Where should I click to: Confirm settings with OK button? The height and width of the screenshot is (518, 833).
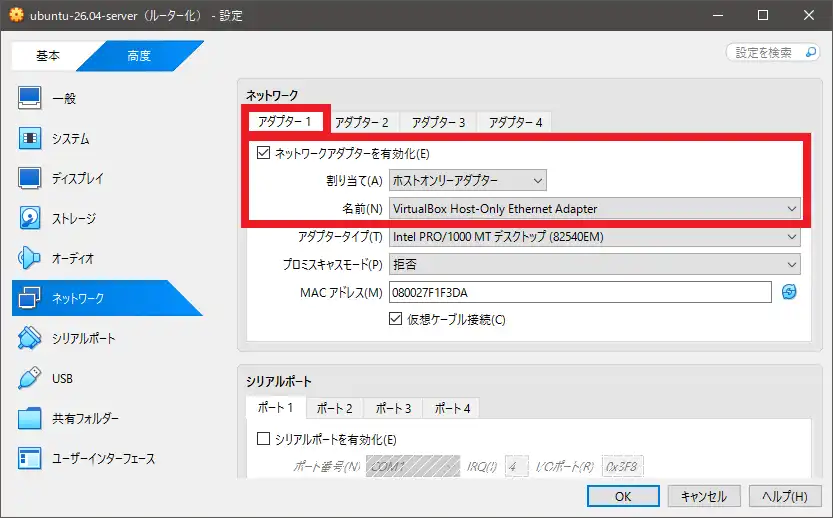623,496
